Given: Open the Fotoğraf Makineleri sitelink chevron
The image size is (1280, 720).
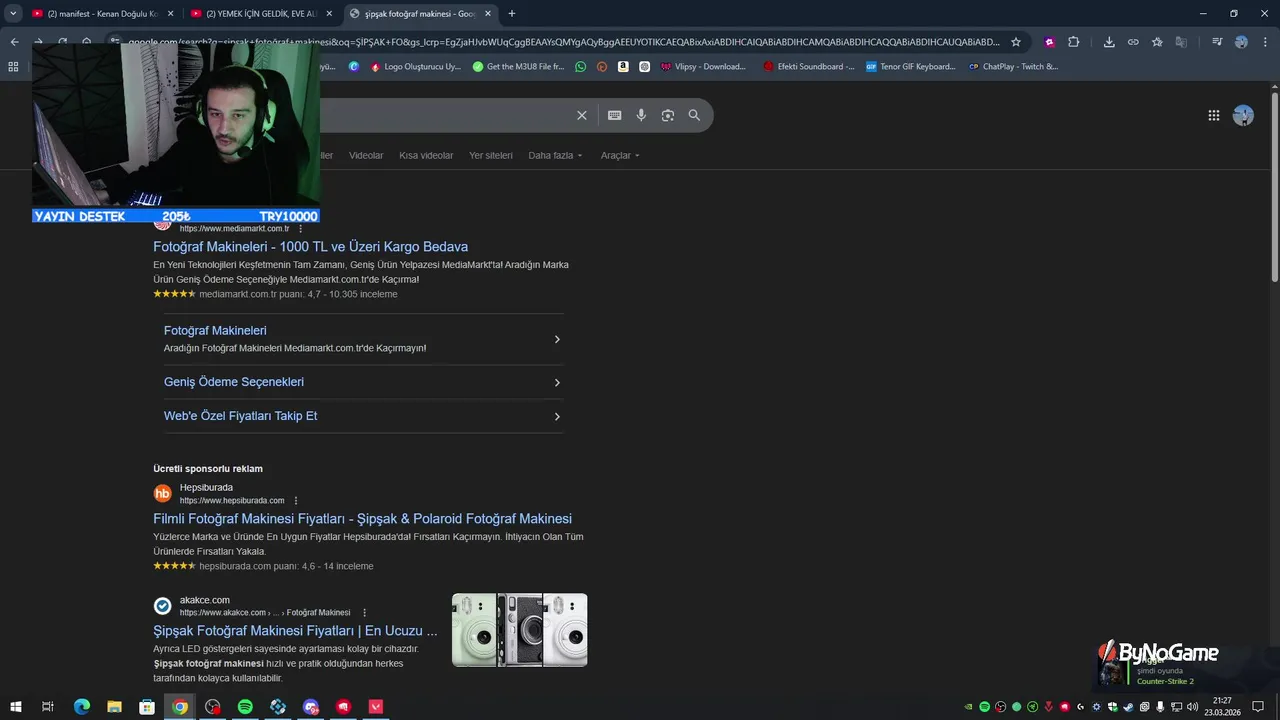Looking at the screenshot, I should pyautogui.click(x=557, y=339).
